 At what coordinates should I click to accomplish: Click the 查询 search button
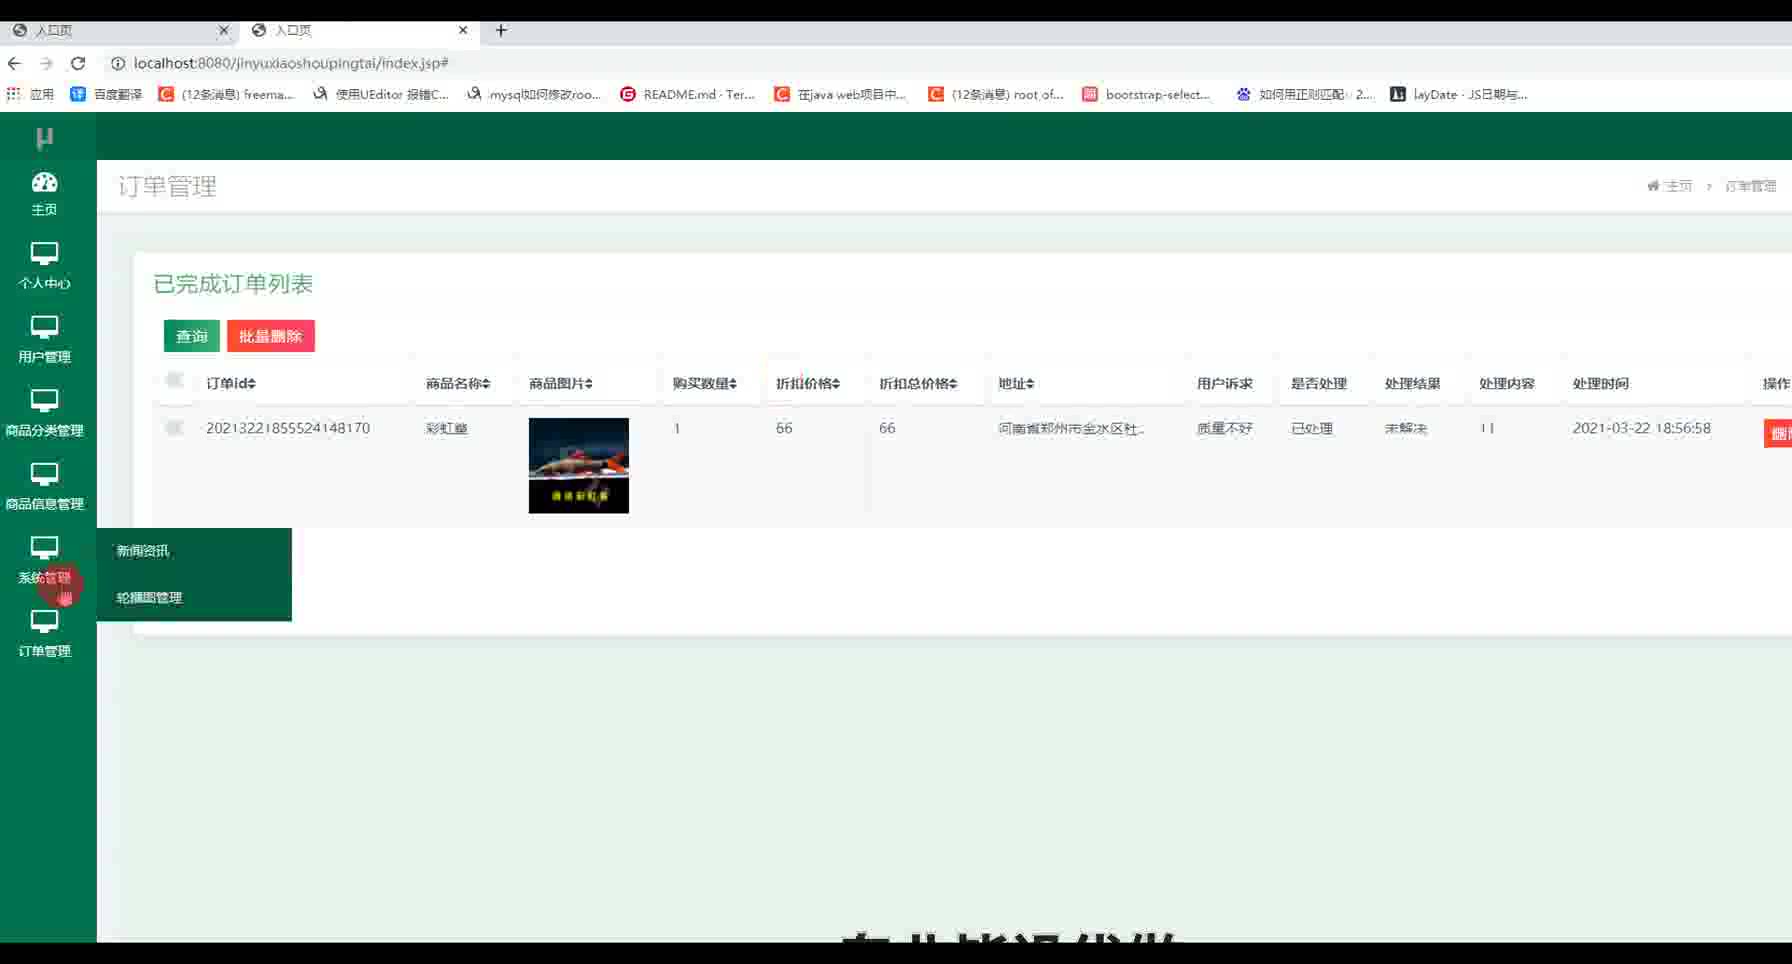click(x=192, y=336)
